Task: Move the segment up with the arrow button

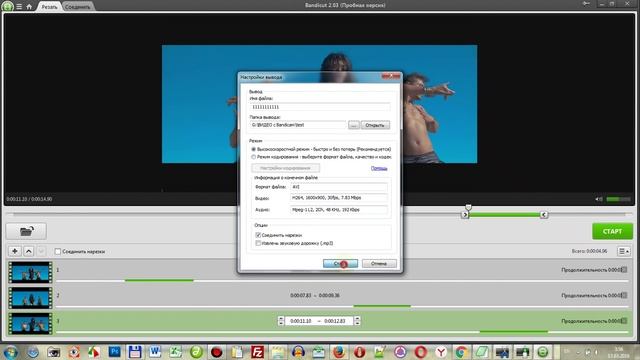Action: click(x=28, y=251)
